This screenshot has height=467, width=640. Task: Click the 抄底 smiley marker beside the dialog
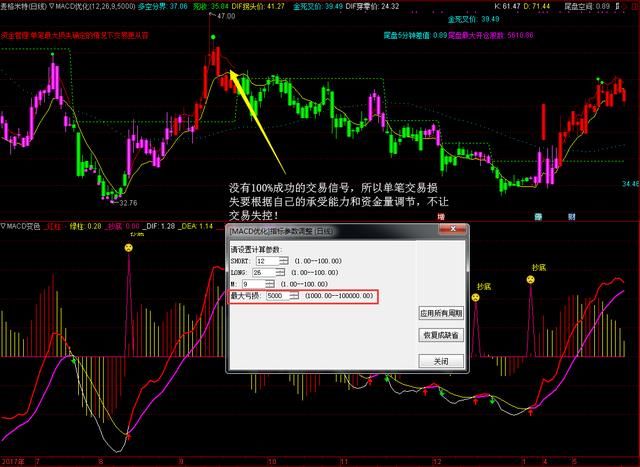(x=475, y=295)
